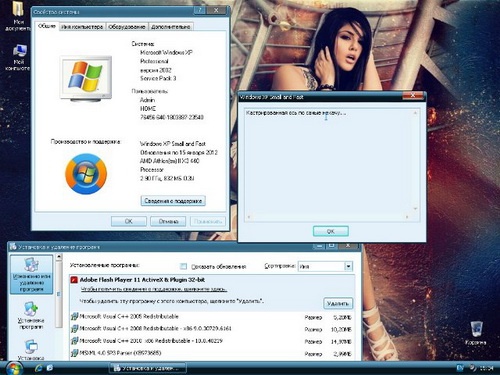Click the Windows XP logo monitor image
This screenshot has height=375, width=500.
[86, 79]
